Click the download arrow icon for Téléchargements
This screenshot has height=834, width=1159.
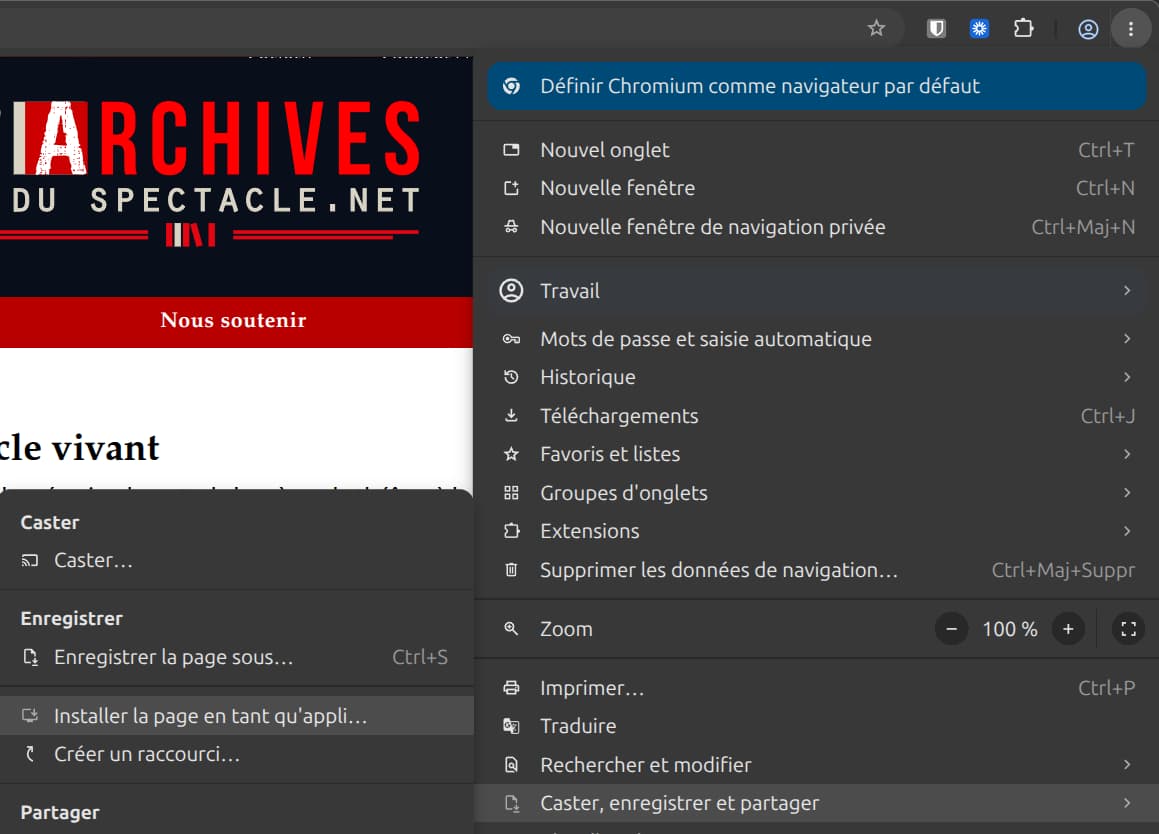511,416
